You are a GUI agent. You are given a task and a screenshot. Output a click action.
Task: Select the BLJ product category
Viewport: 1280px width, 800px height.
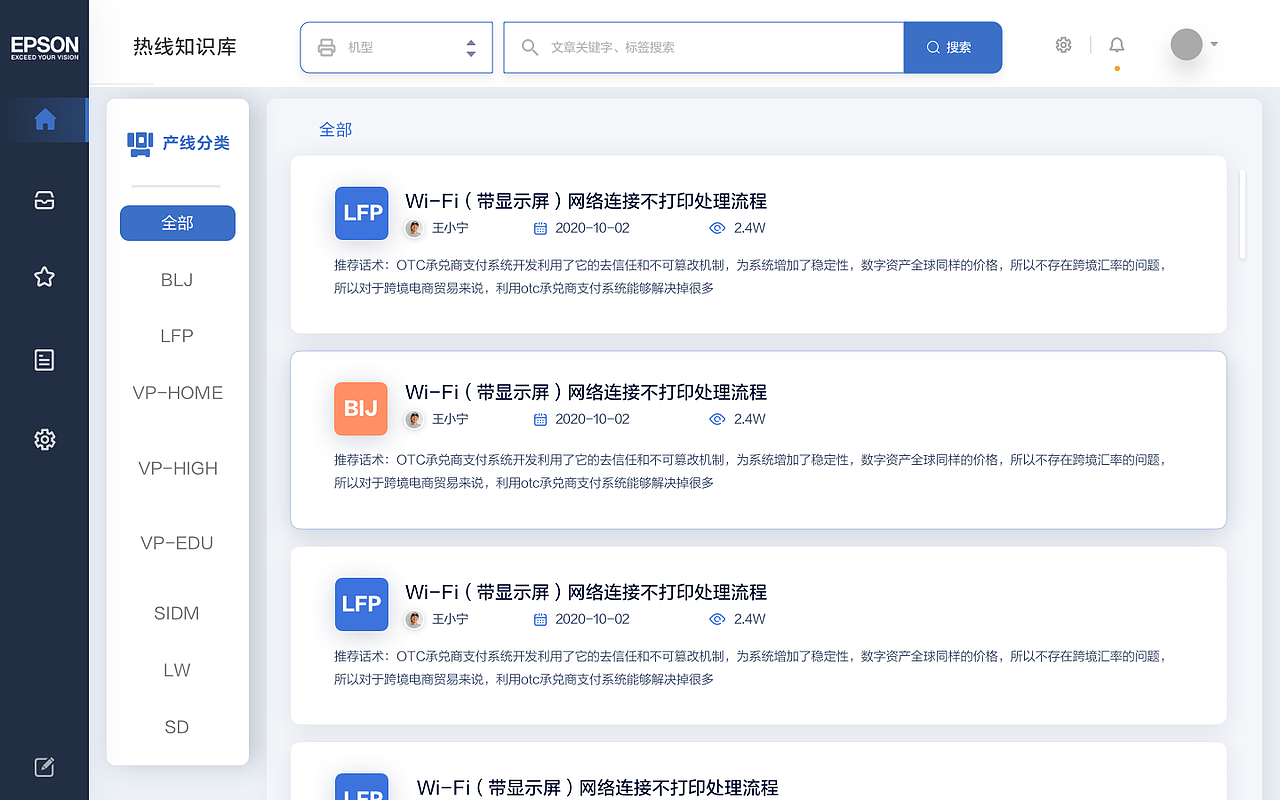177,280
